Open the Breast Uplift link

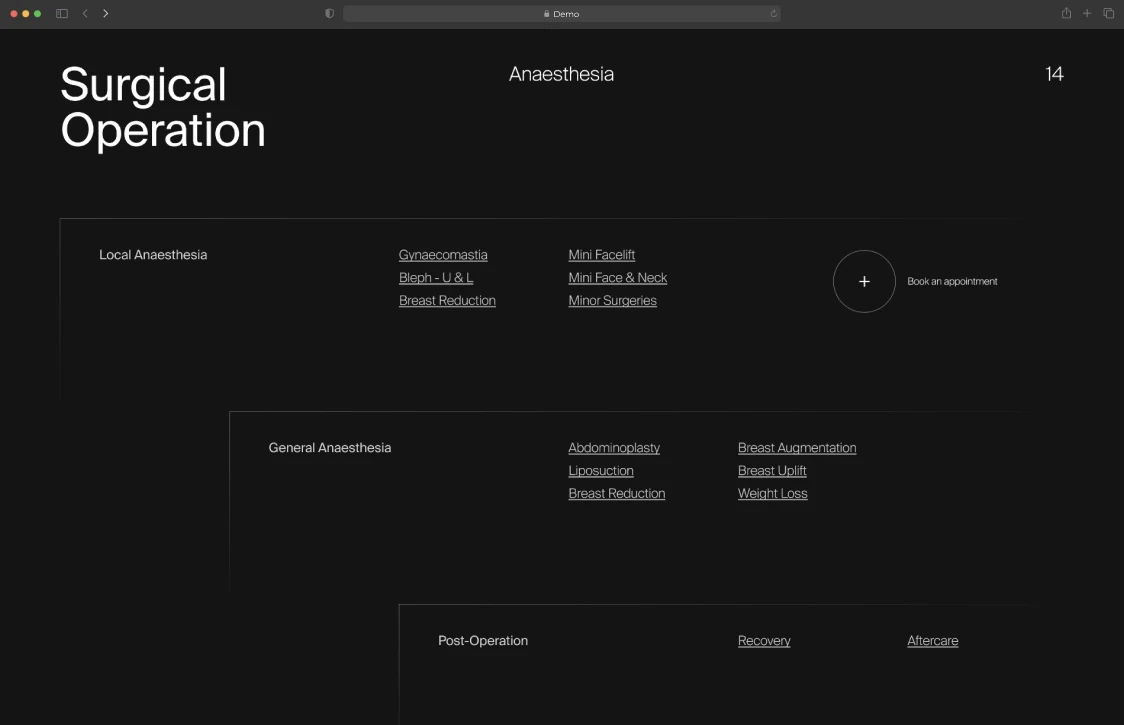coord(772,470)
